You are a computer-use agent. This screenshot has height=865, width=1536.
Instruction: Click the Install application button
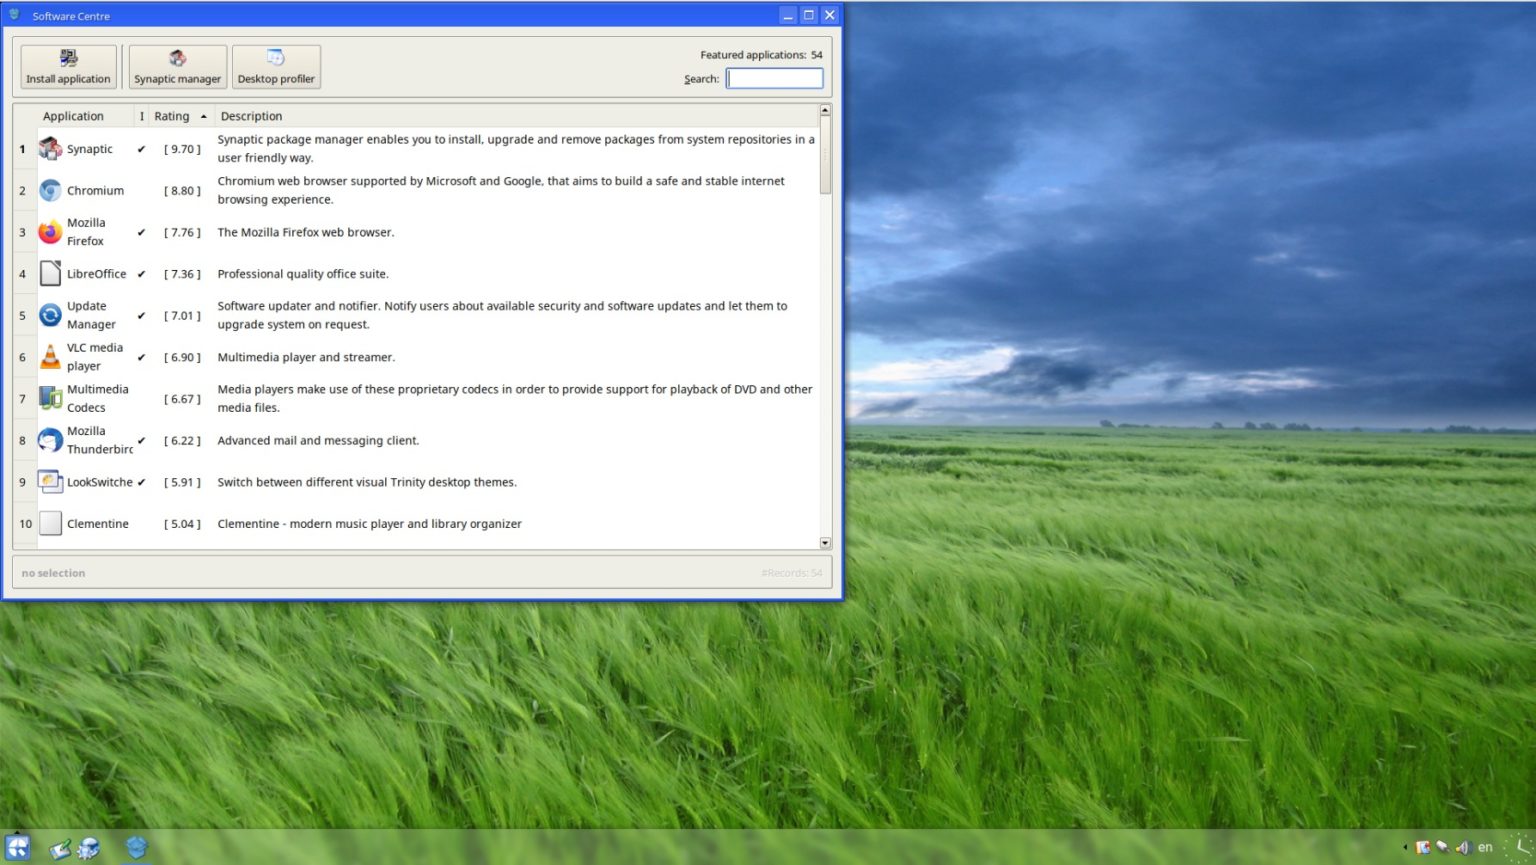tap(68, 67)
